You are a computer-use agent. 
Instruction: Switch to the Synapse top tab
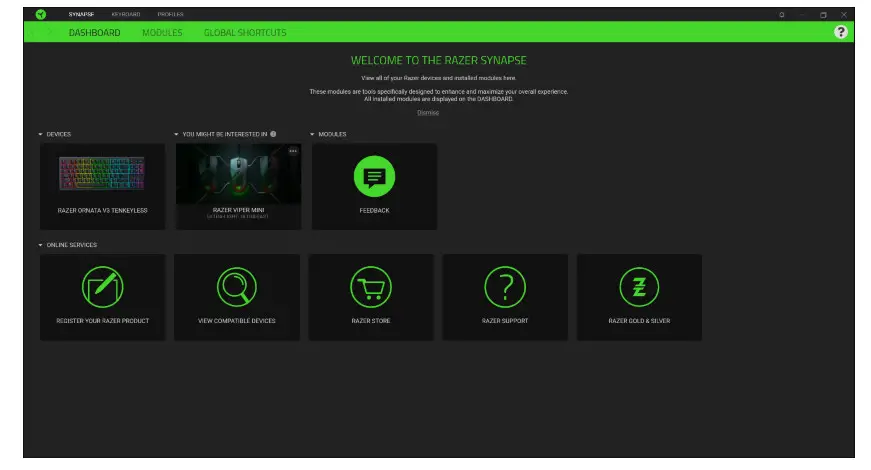pos(81,14)
